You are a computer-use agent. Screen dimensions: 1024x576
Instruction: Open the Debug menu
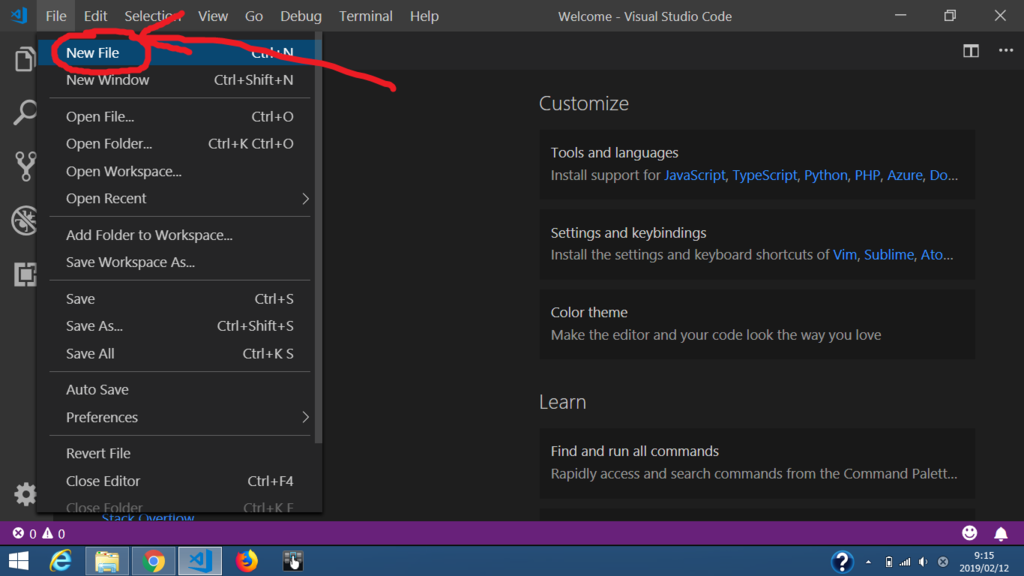click(x=300, y=16)
